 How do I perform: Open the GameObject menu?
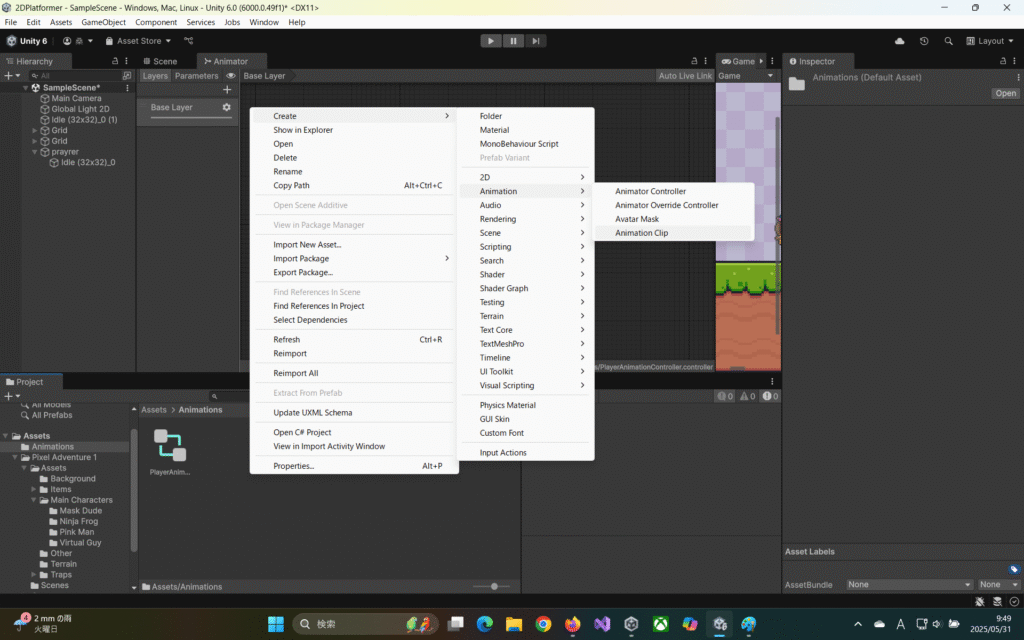(103, 22)
